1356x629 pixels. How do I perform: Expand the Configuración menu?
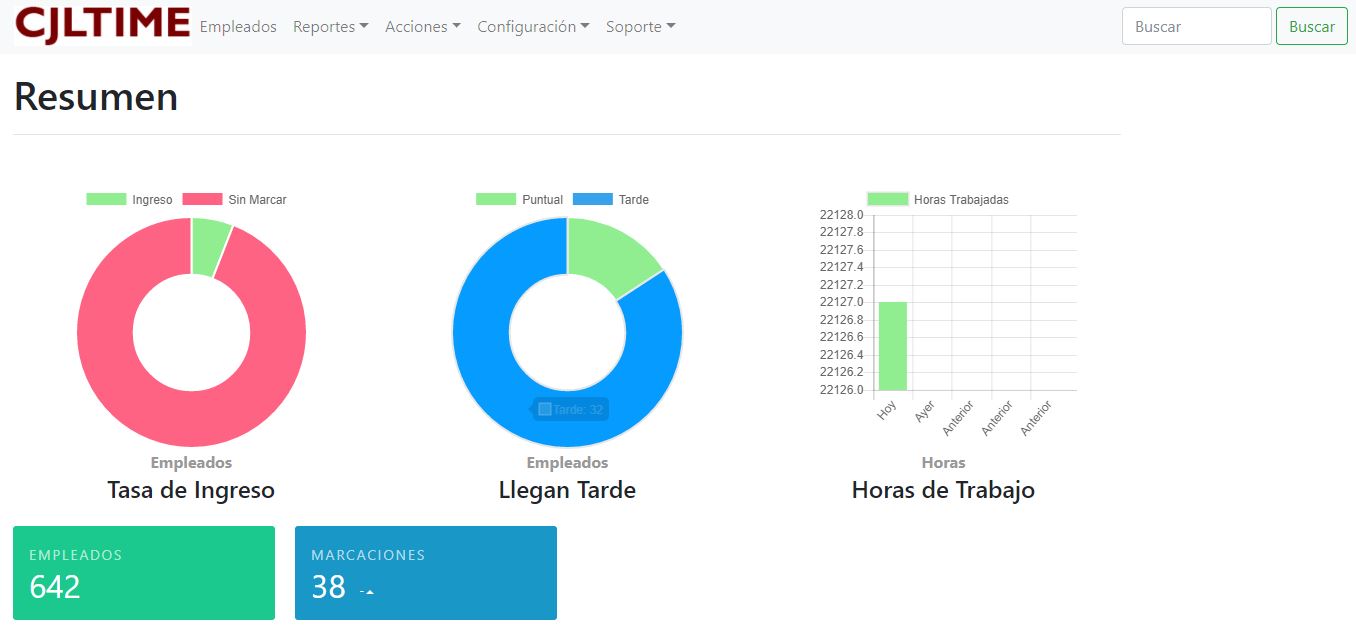pyautogui.click(x=533, y=27)
